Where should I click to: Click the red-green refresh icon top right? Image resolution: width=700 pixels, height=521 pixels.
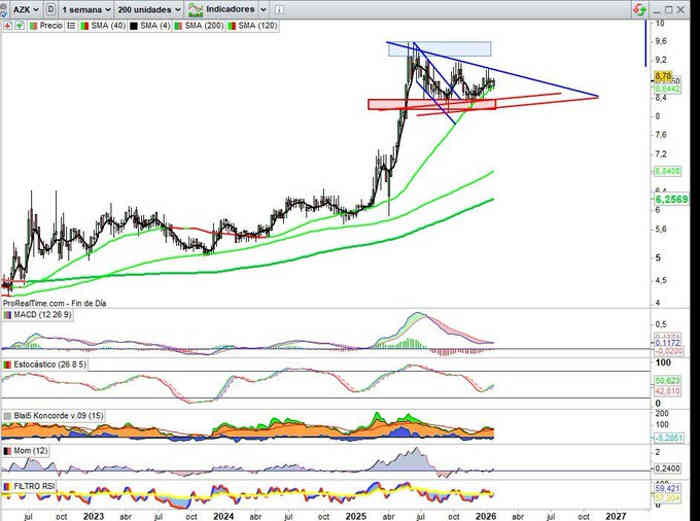(637, 9)
